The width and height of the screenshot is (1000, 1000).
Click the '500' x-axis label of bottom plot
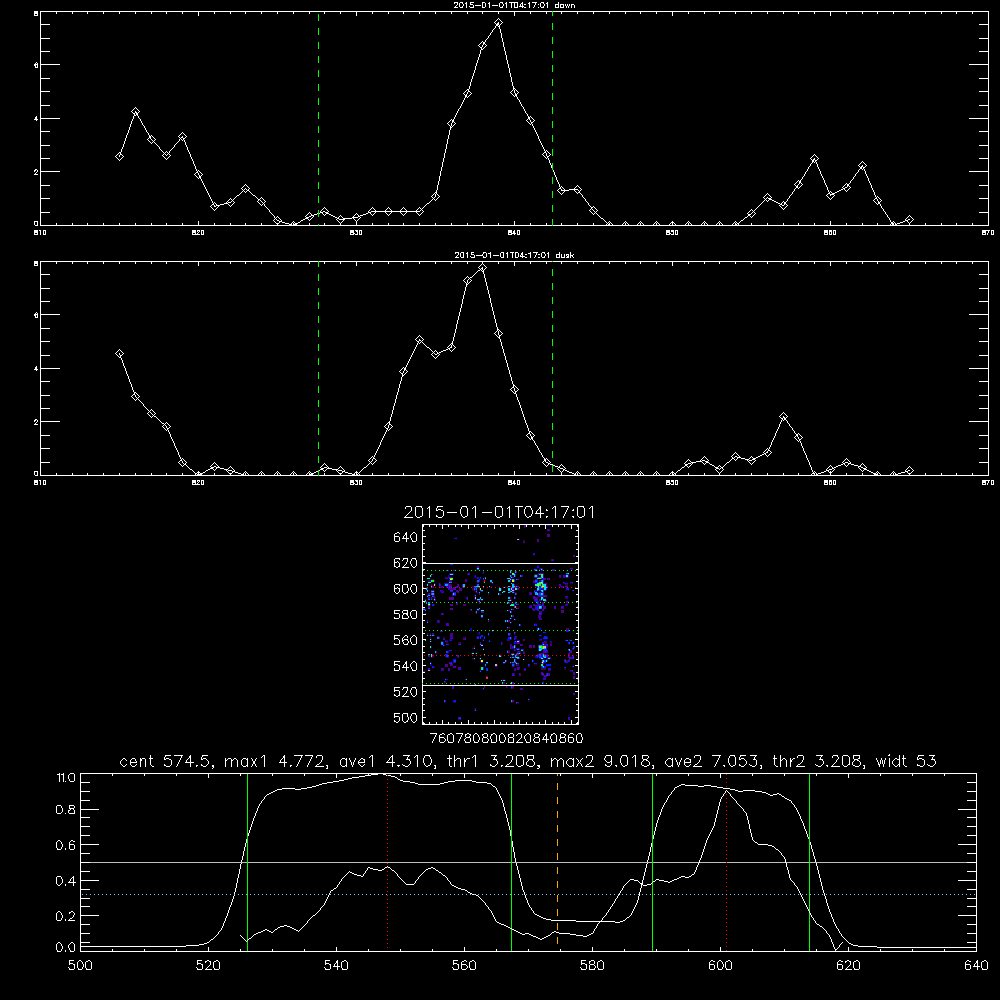pos(80,966)
